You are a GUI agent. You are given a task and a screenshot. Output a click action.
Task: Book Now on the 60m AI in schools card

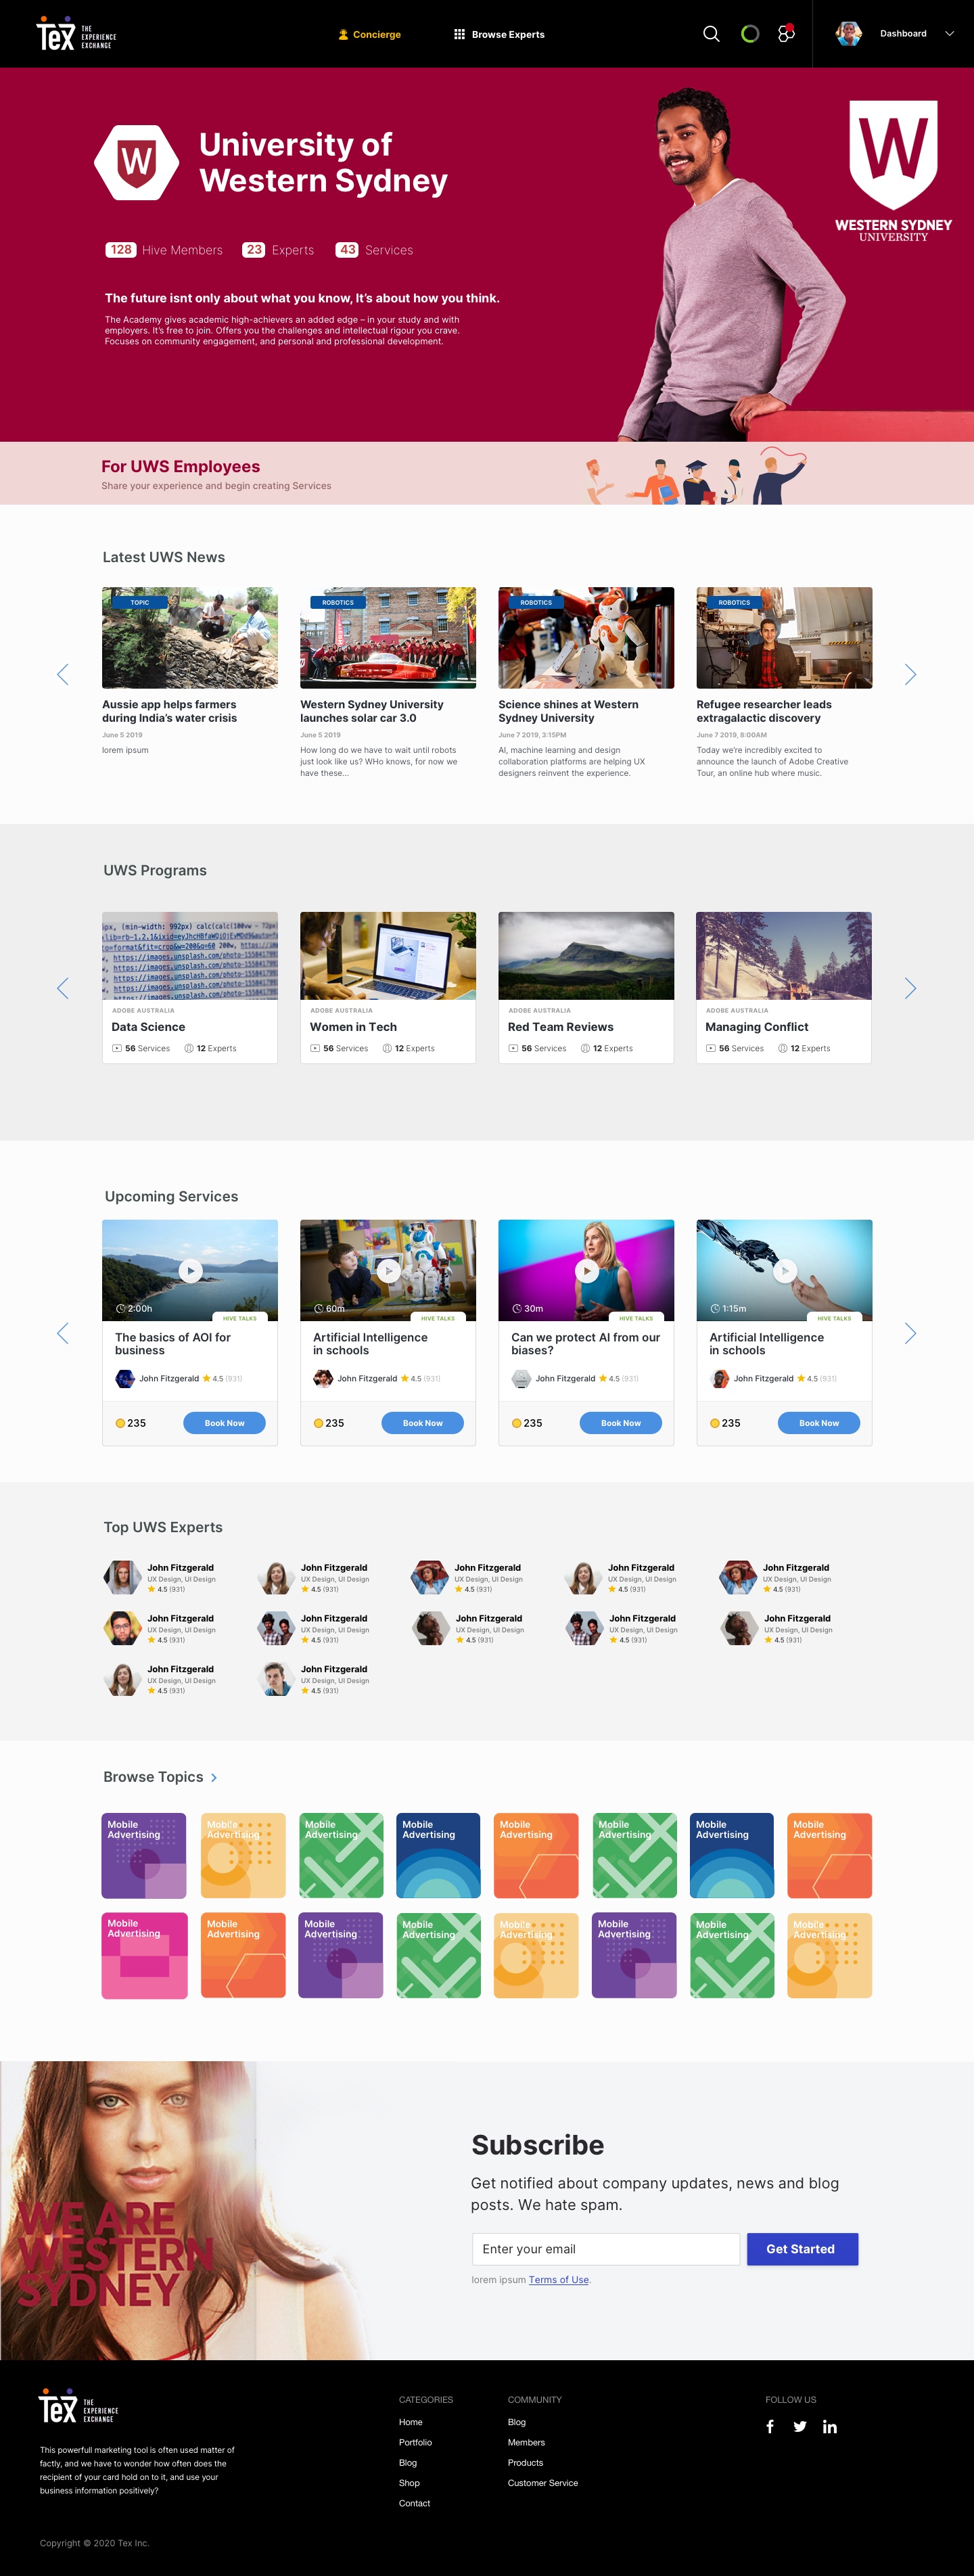(x=422, y=1423)
